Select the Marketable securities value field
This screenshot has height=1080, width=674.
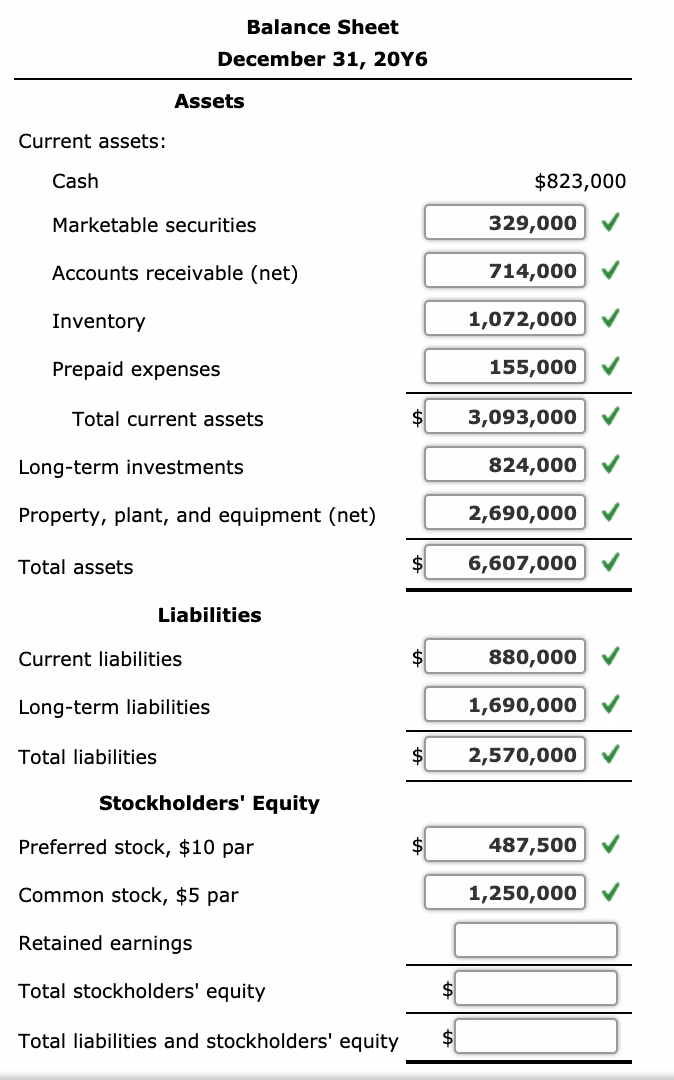point(504,222)
